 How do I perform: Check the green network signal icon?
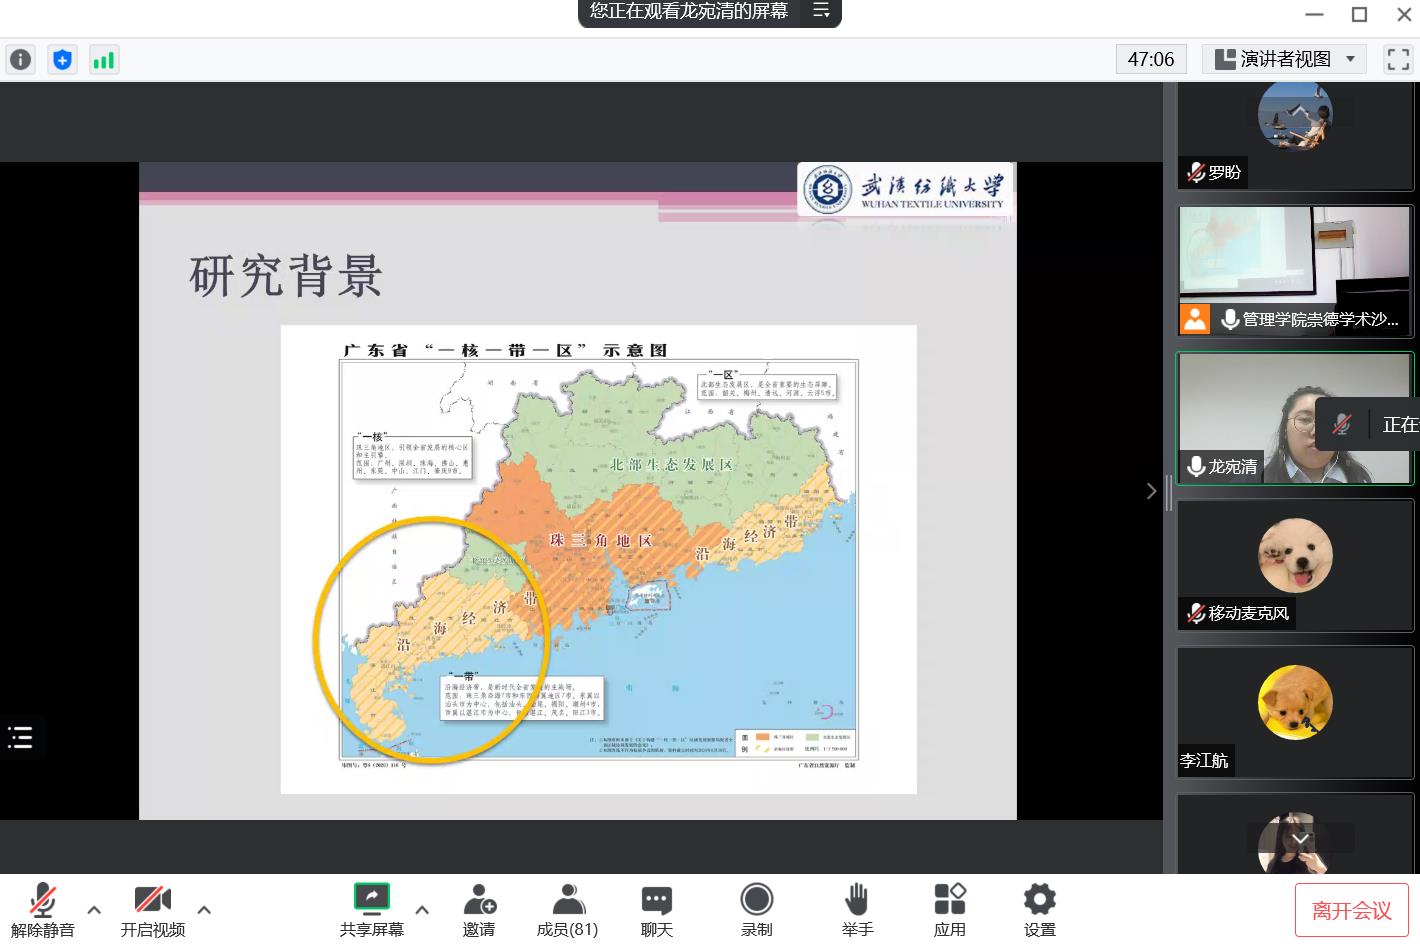[103, 60]
